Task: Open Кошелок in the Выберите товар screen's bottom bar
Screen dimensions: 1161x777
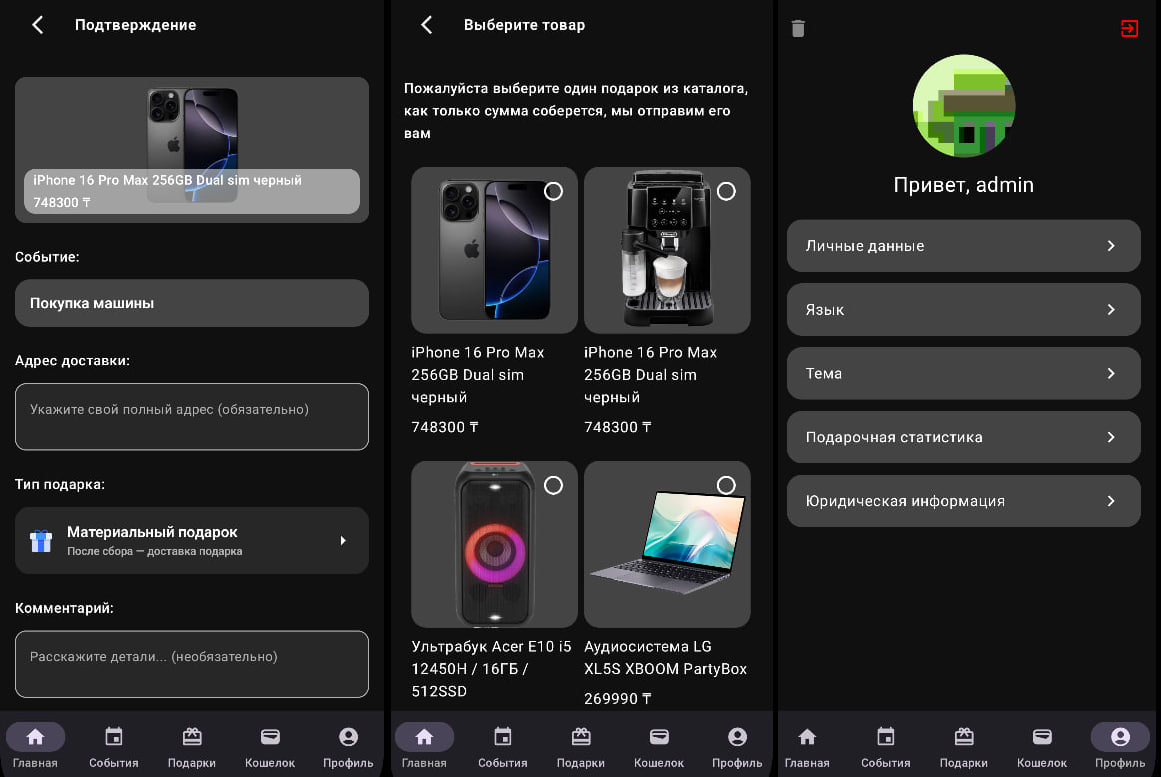Action: coord(659,747)
